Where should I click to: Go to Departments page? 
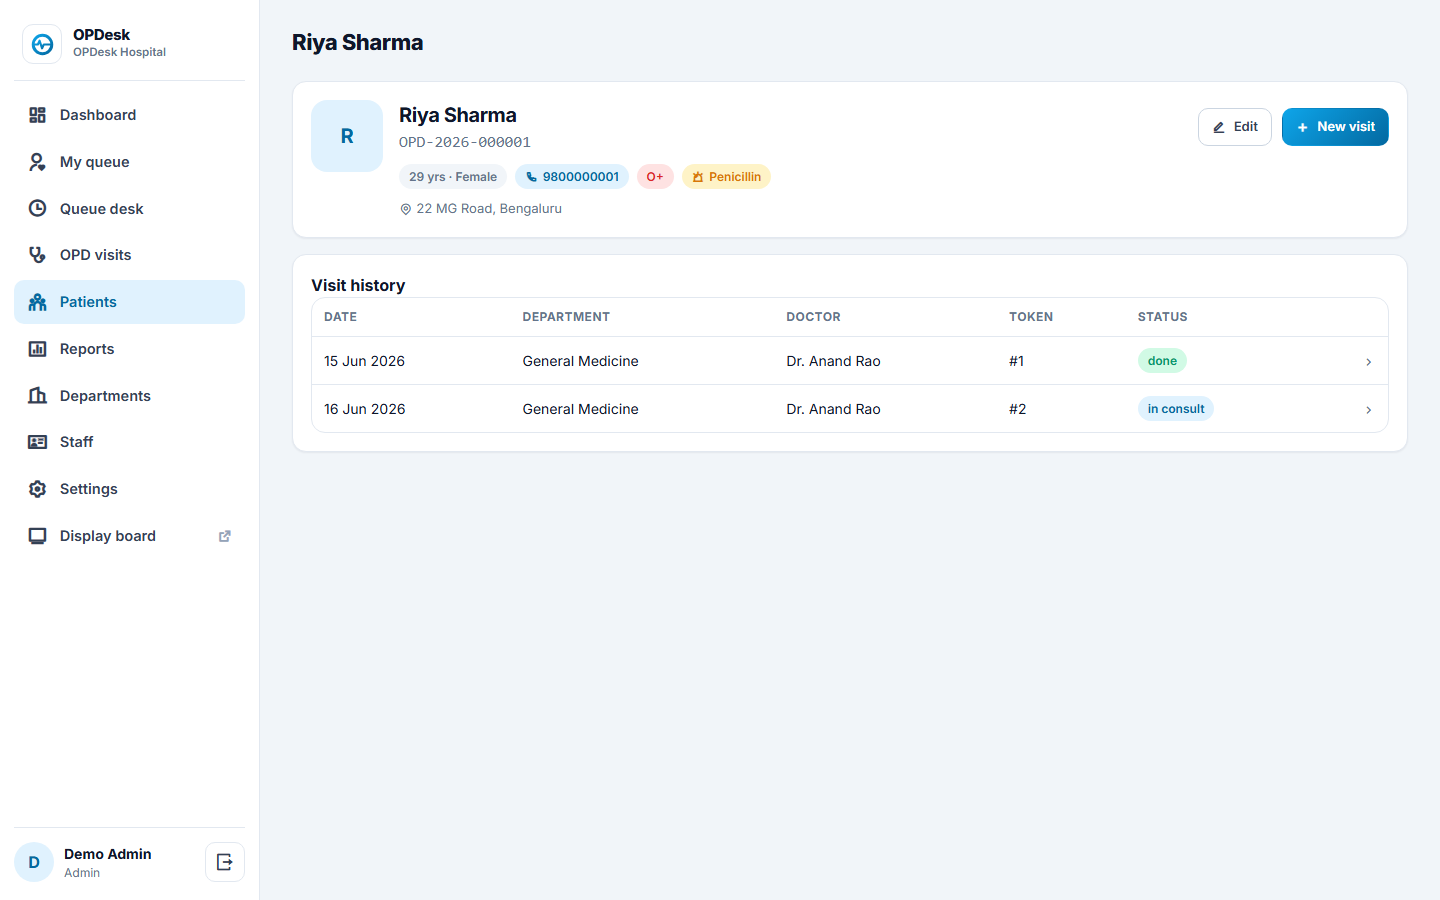click(x=129, y=395)
